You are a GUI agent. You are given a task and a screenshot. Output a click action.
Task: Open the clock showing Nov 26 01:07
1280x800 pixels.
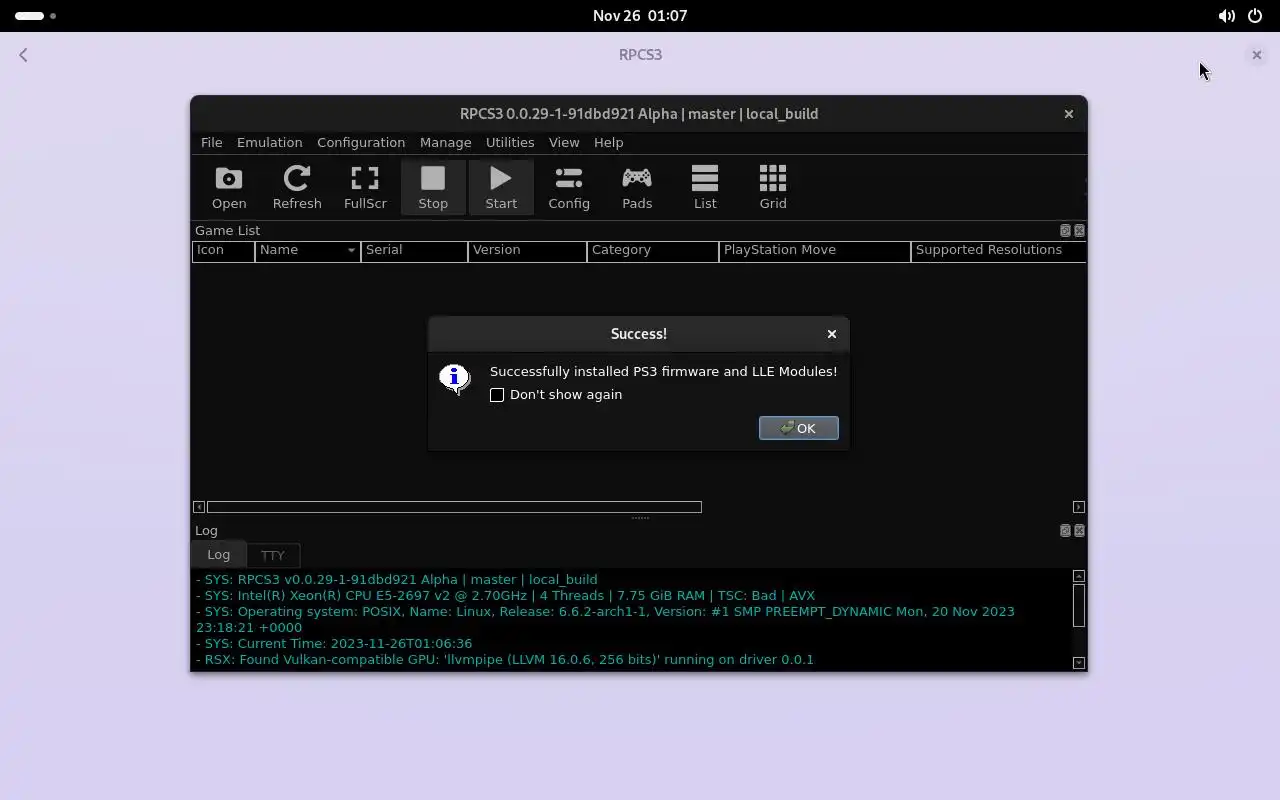point(640,16)
